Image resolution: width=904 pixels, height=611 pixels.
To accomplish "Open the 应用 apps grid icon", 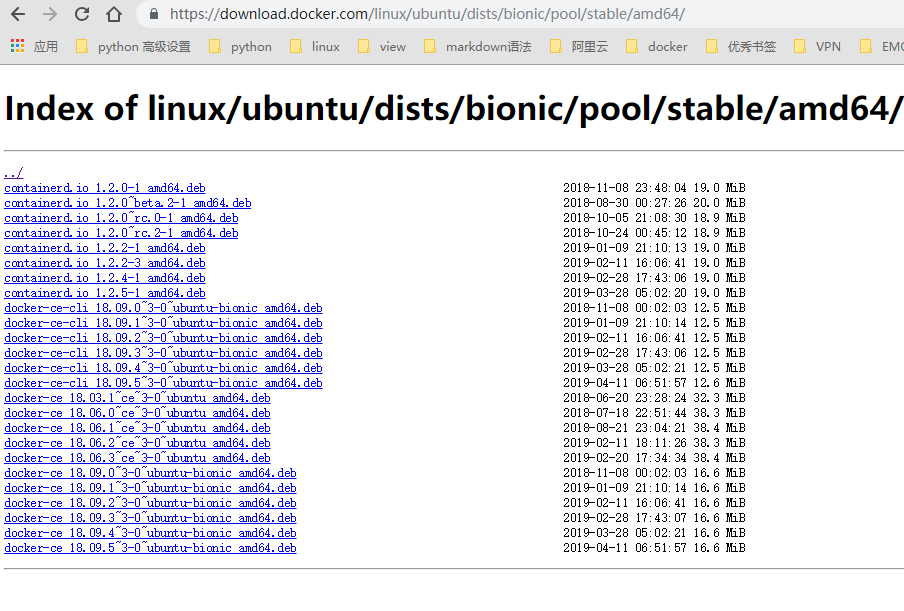I will [x=16, y=46].
